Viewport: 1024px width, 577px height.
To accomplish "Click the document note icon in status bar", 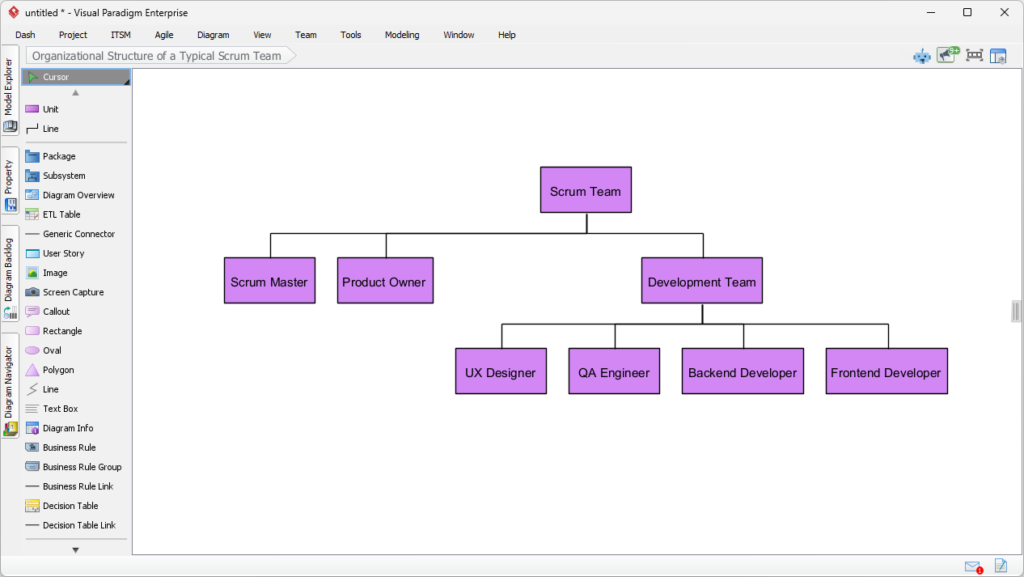I will (x=1000, y=565).
